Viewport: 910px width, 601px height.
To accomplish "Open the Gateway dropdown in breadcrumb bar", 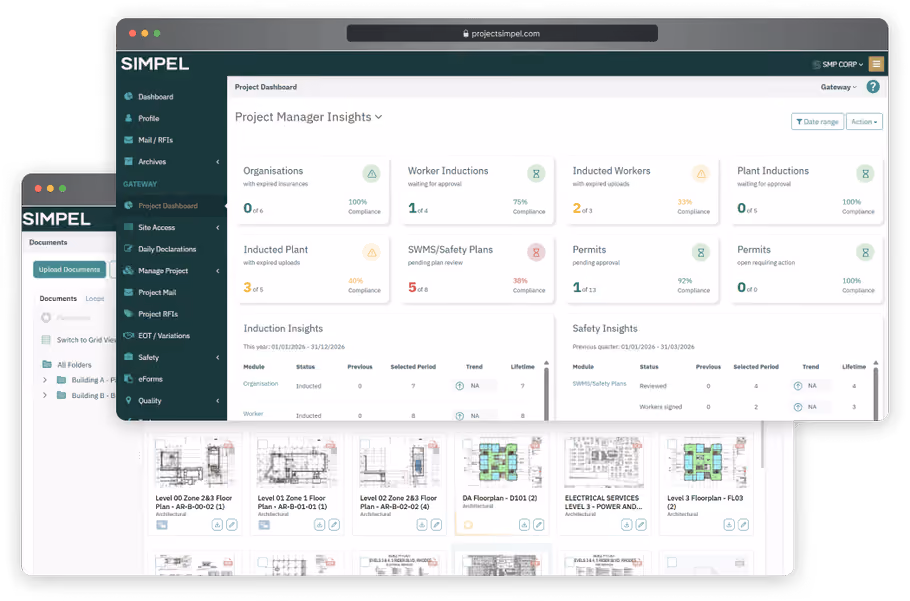I will [x=838, y=87].
